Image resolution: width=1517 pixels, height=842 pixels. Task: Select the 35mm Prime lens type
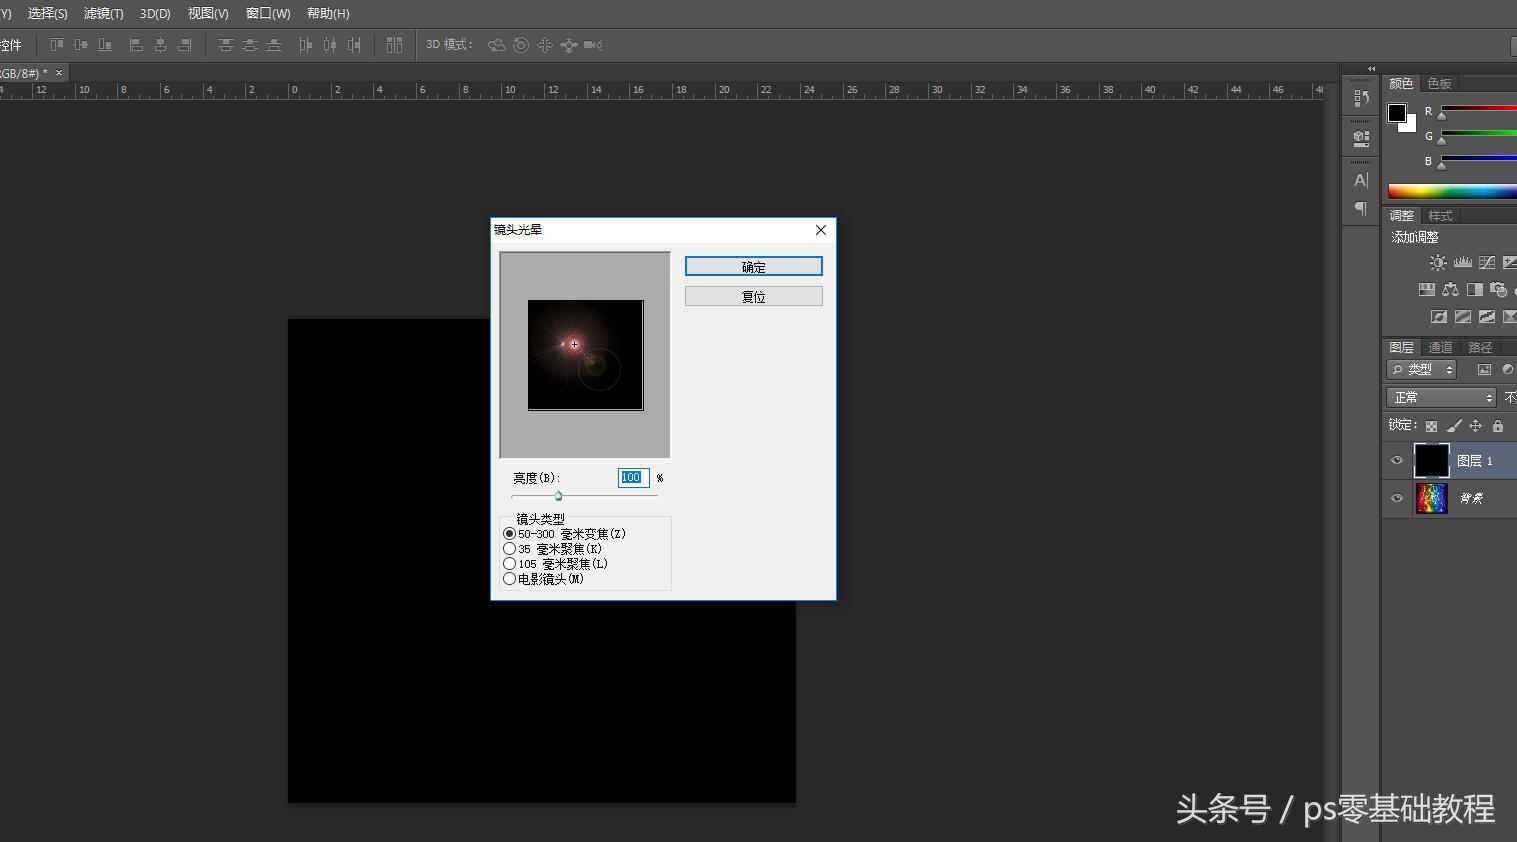click(510, 549)
